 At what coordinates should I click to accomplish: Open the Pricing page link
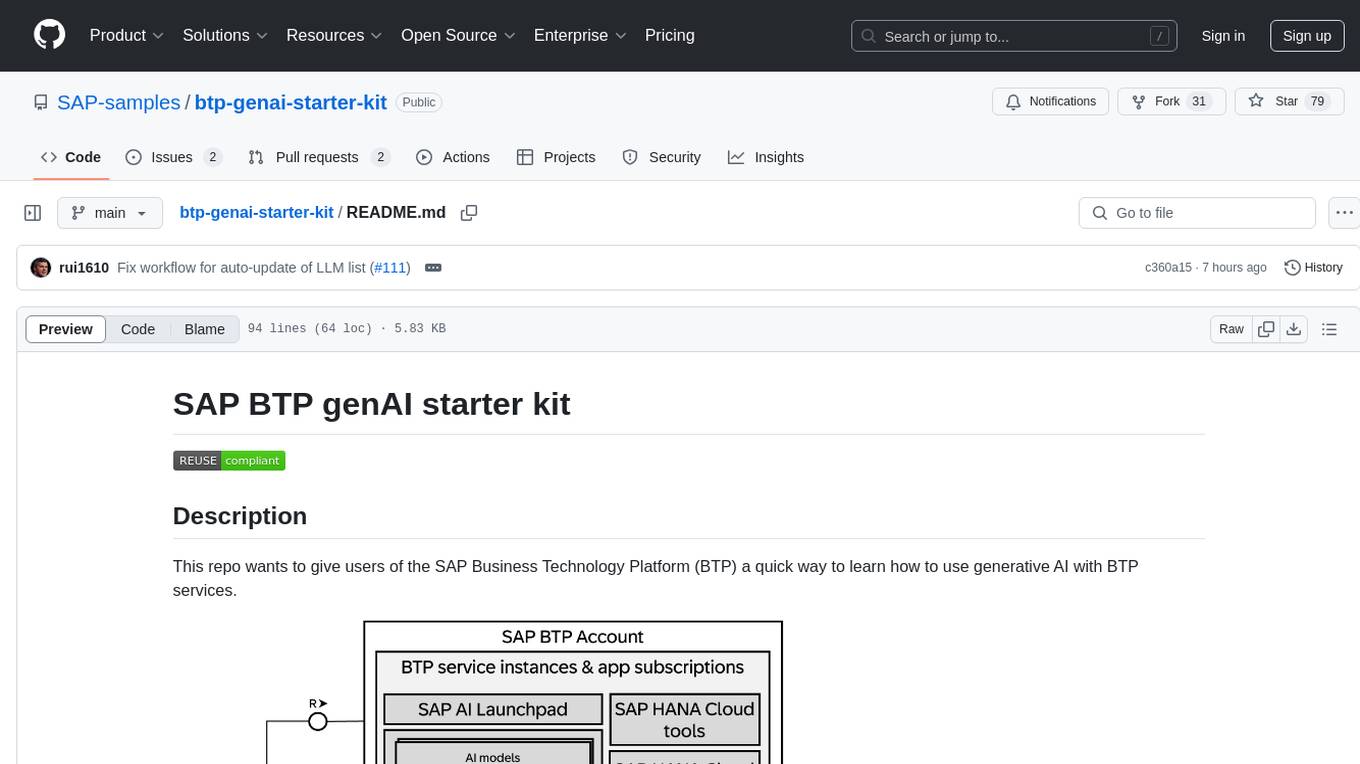click(x=670, y=35)
